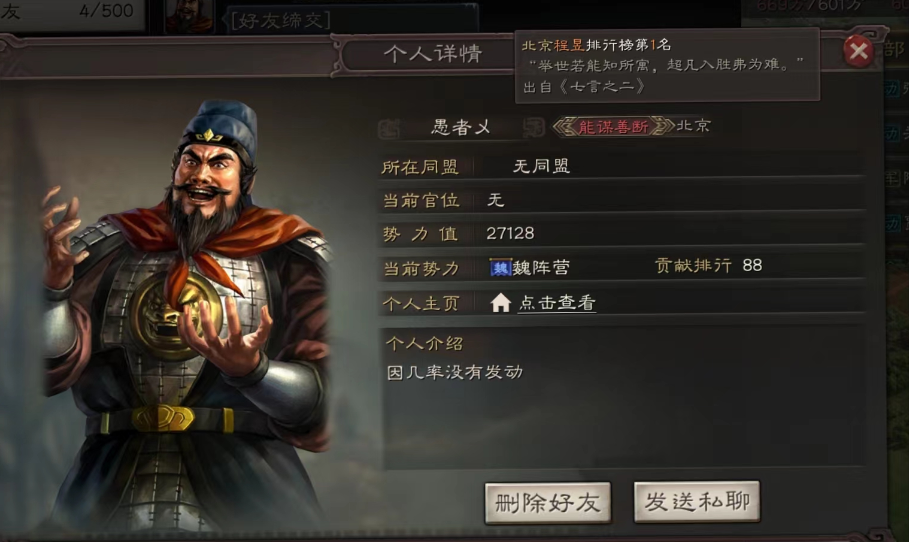Open the 点击查看 personal homepage link

coord(557,303)
